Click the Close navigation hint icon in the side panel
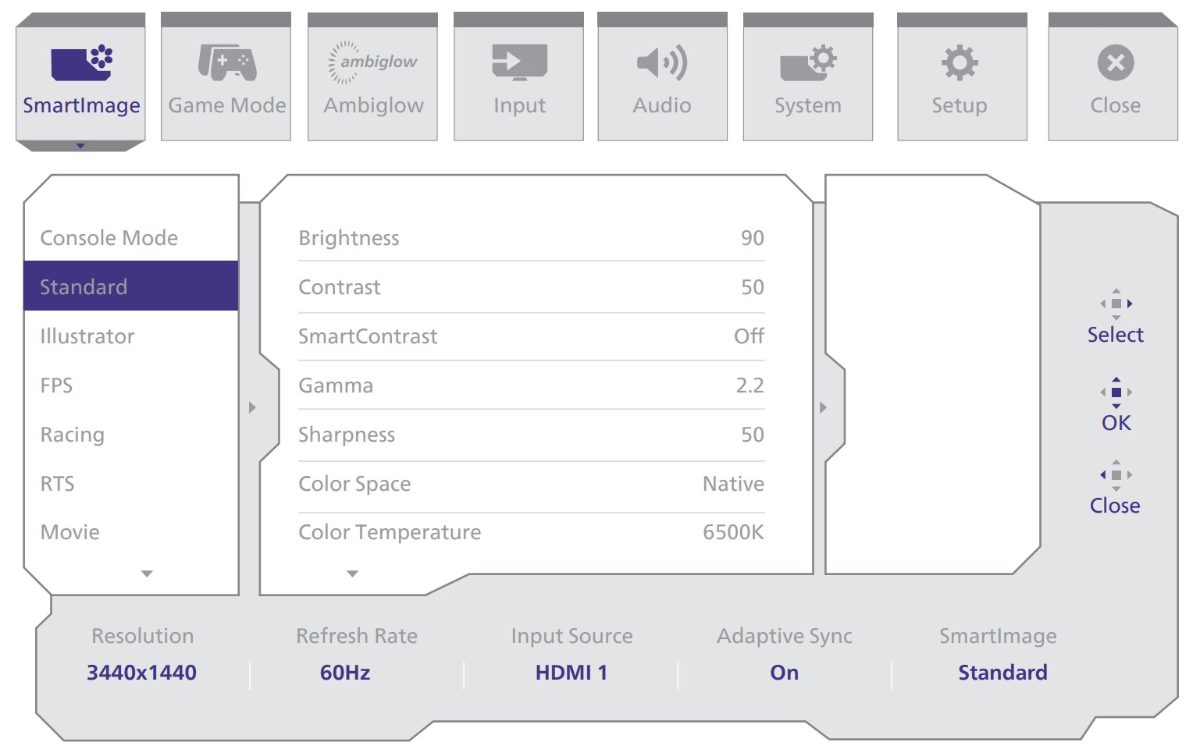The width and height of the screenshot is (1200, 753). [x=1116, y=474]
